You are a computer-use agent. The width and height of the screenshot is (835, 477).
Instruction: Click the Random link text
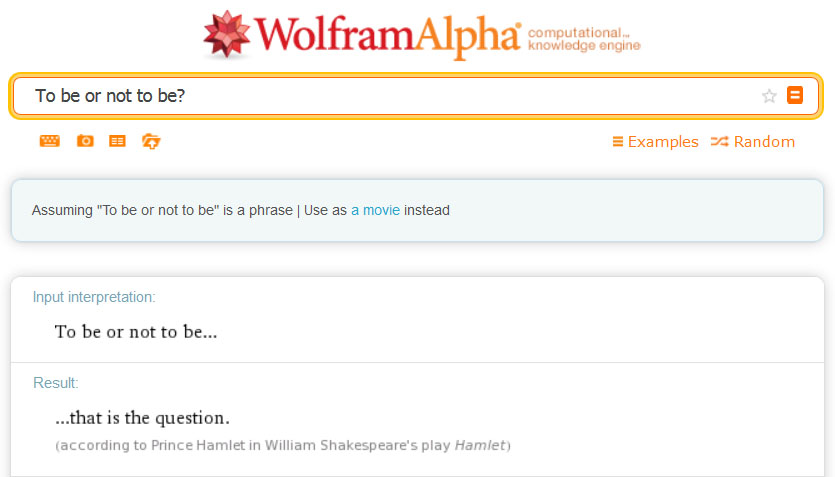[764, 142]
